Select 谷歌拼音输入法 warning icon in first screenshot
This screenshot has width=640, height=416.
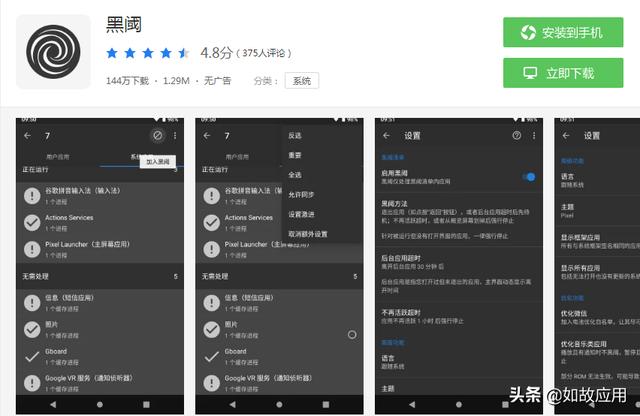point(32,196)
